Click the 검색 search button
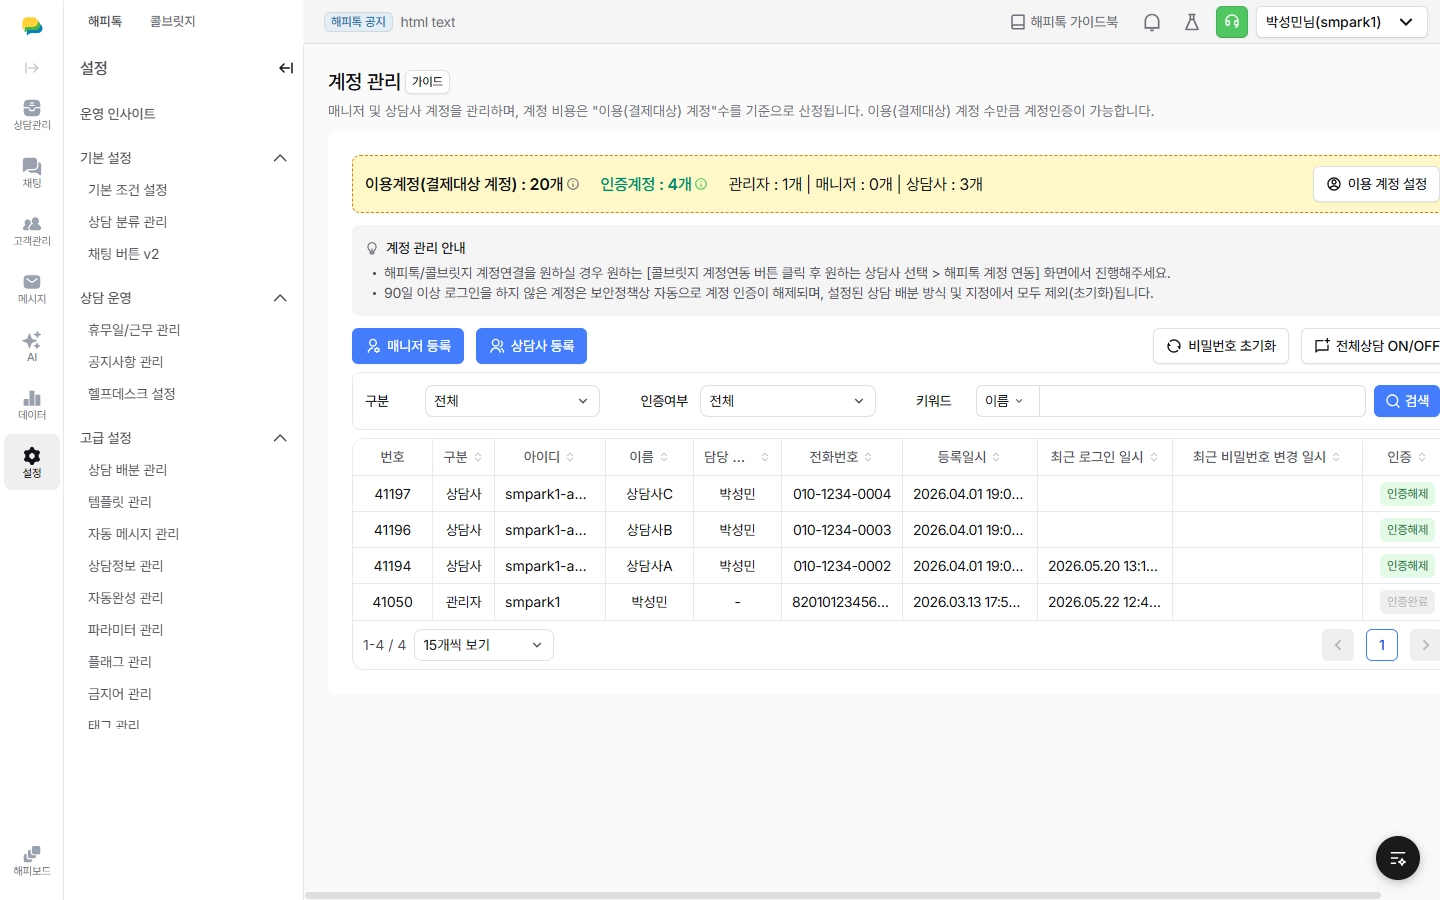 click(1407, 401)
